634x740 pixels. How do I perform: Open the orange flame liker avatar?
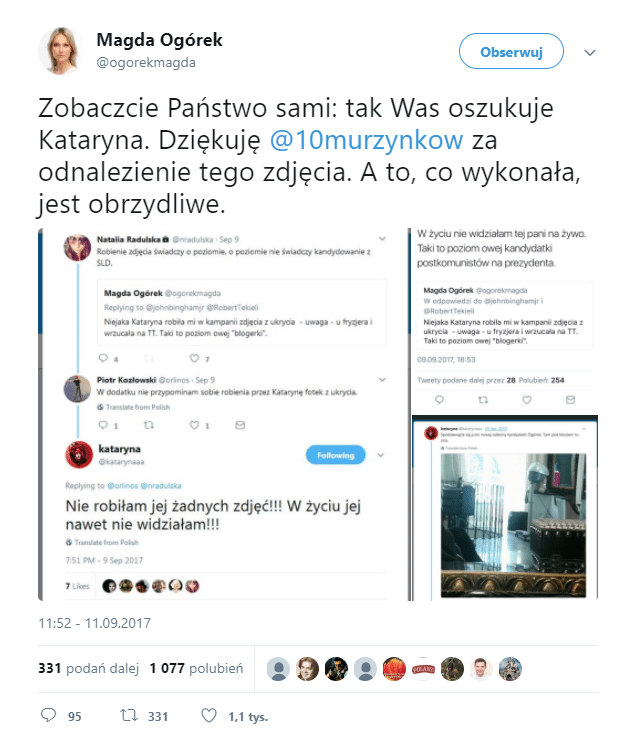click(x=394, y=669)
